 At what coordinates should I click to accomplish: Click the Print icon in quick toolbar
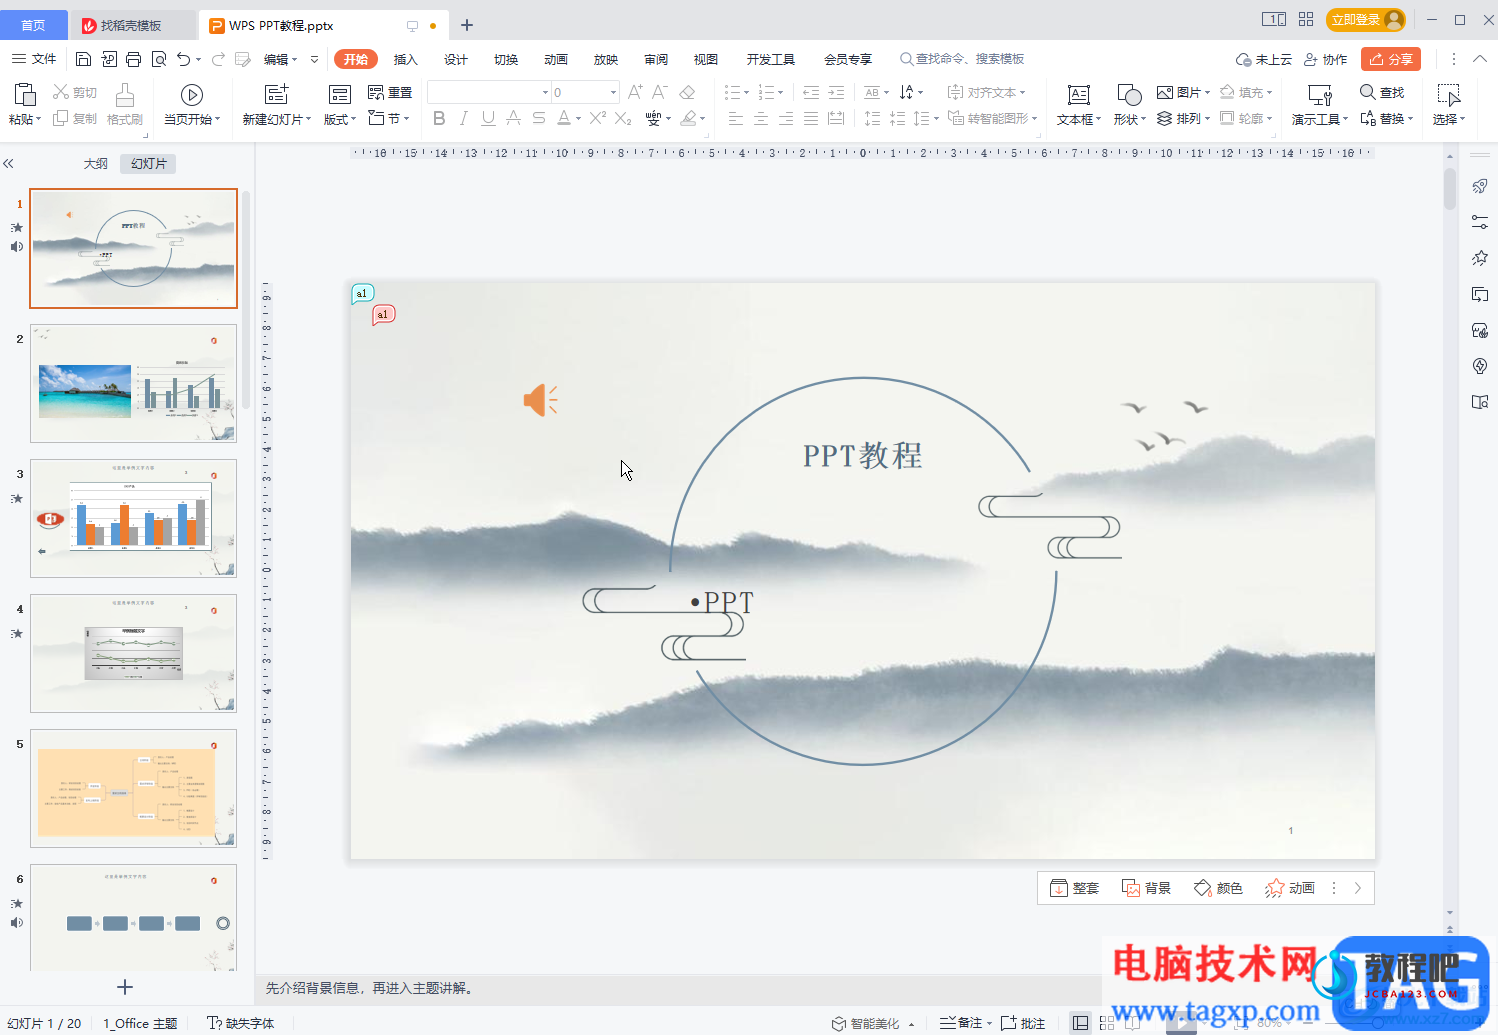pyautogui.click(x=134, y=59)
